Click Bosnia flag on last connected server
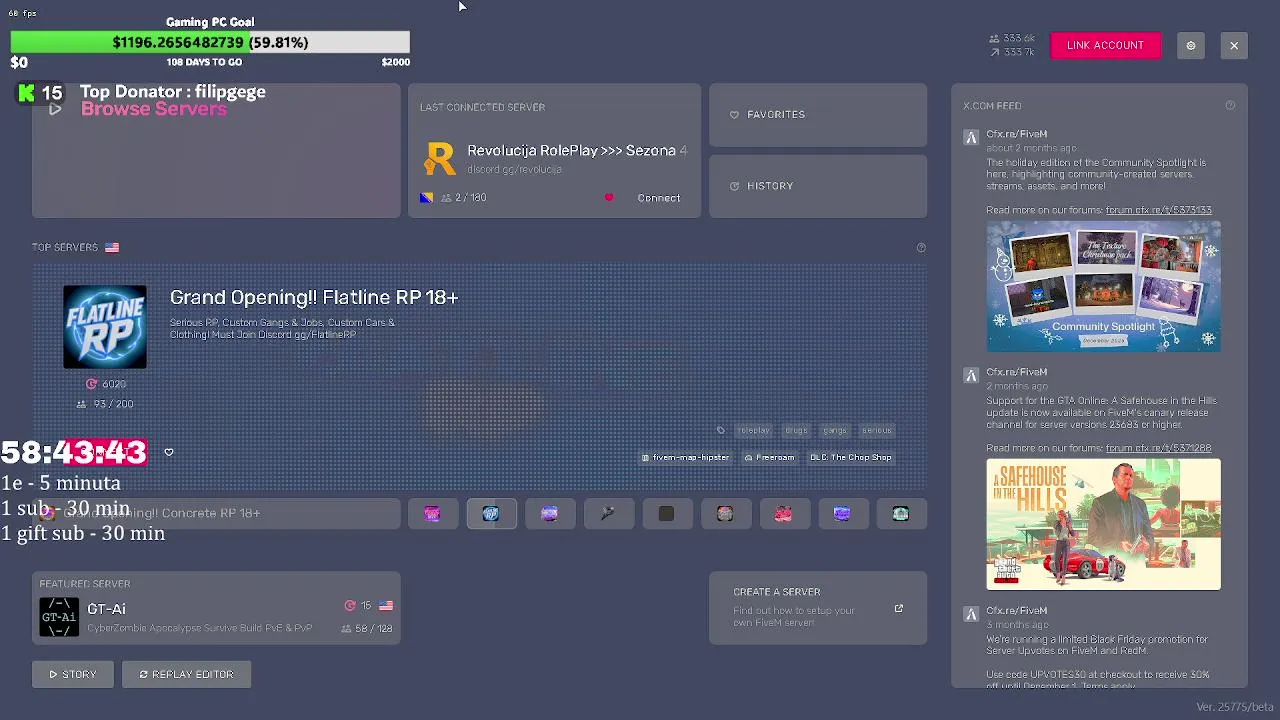This screenshot has height=720, width=1280. click(427, 198)
